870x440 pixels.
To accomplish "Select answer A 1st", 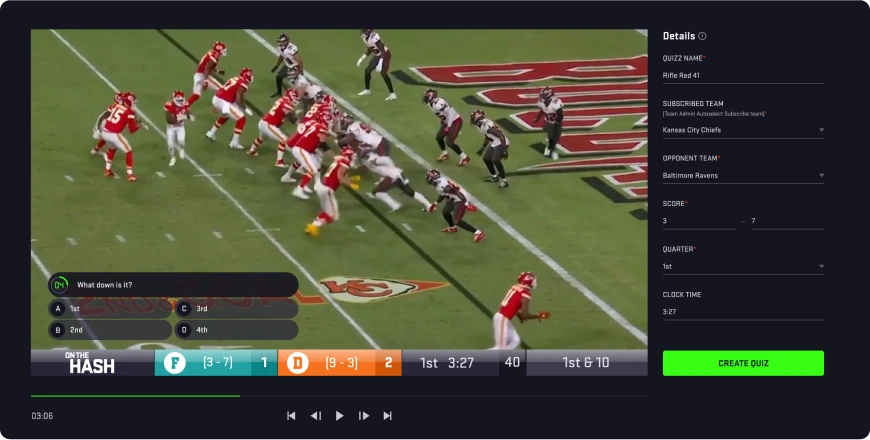I will pyautogui.click(x=110, y=308).
